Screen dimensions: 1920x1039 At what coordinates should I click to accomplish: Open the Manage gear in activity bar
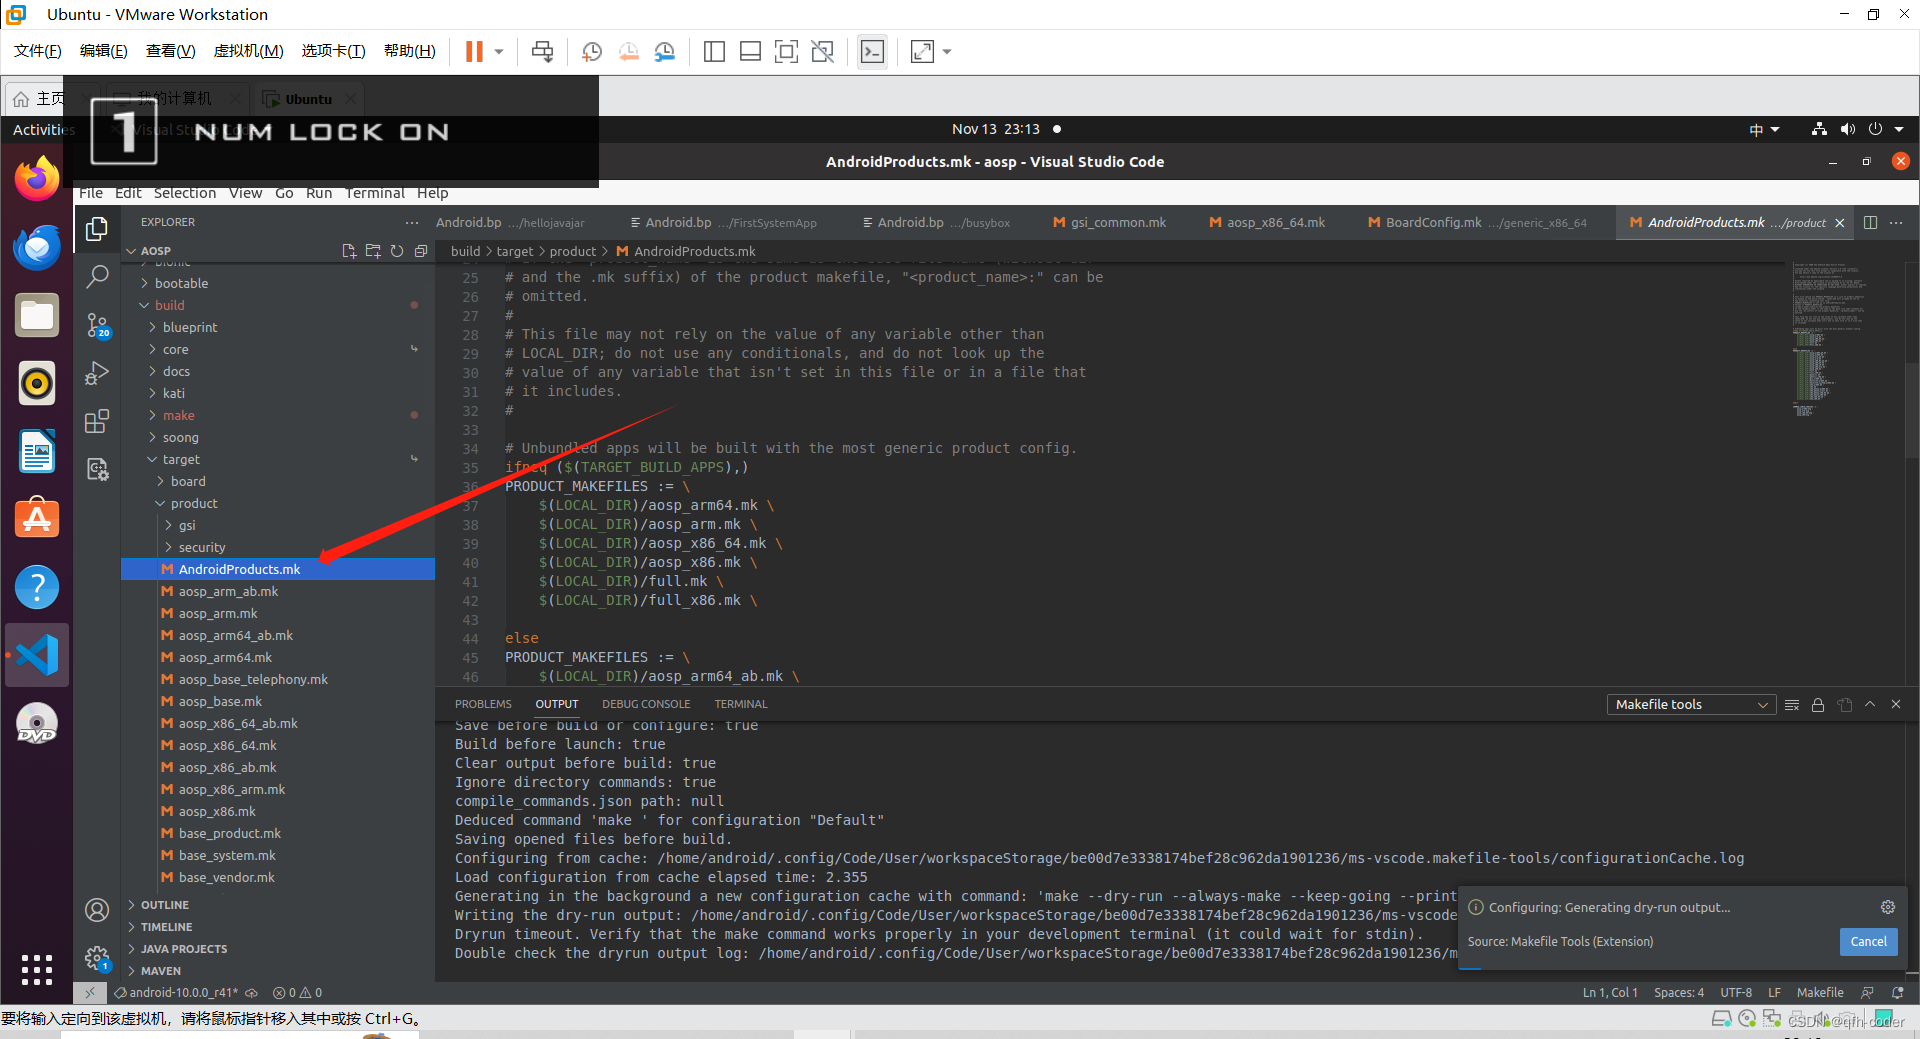[x=97, y=958]
